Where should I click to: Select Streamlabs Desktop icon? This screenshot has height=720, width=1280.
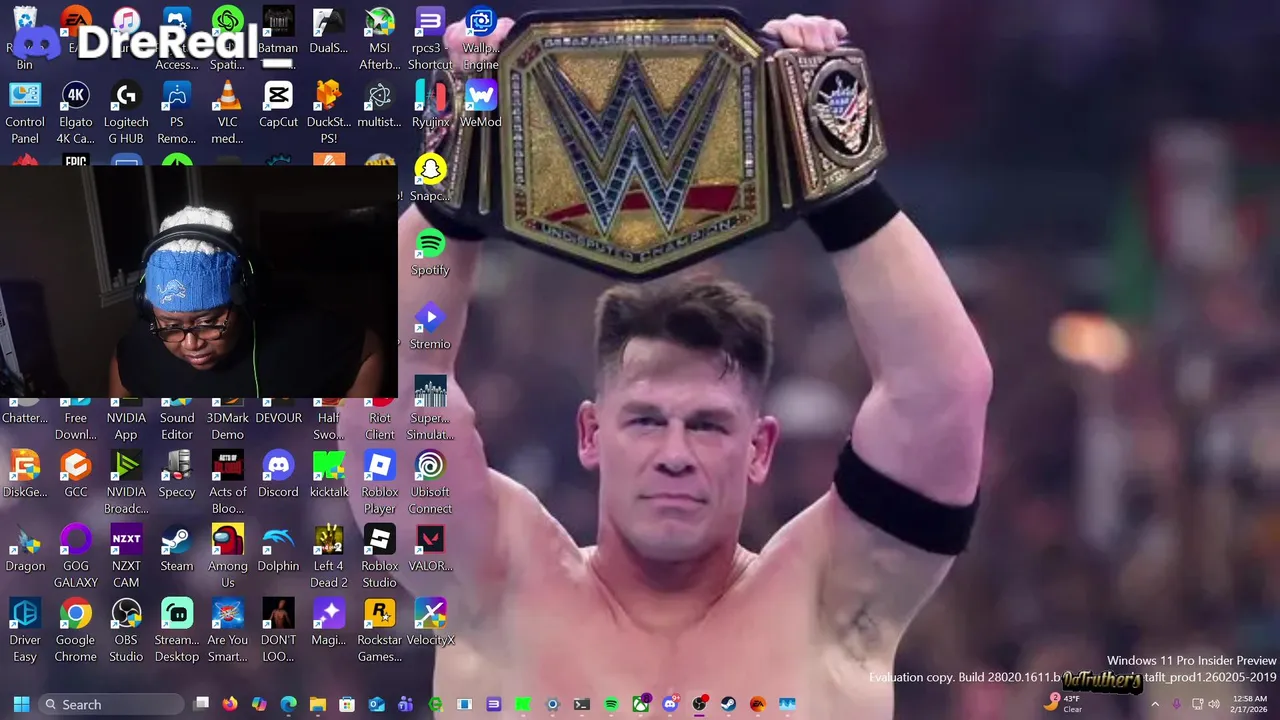coord(177,631)
